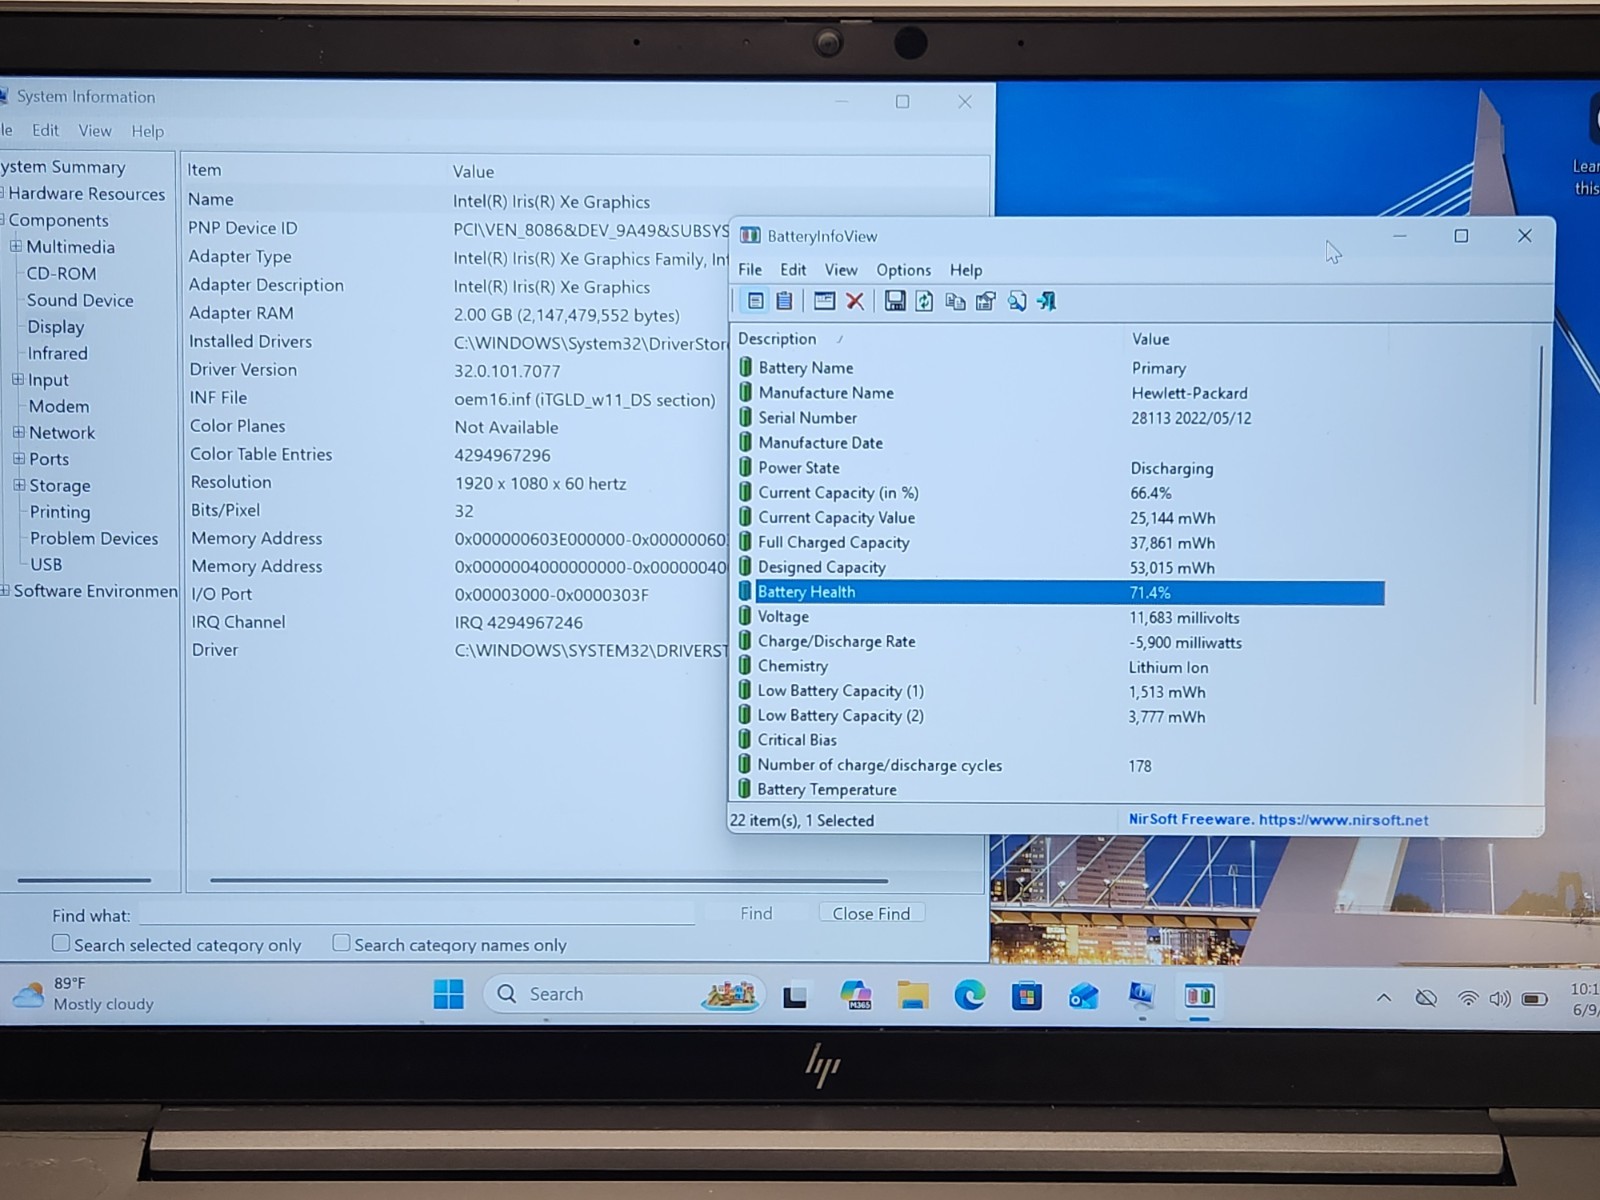The image size is (1600, 1200).
Task: Expand the Network tree node
Action: 18,432
